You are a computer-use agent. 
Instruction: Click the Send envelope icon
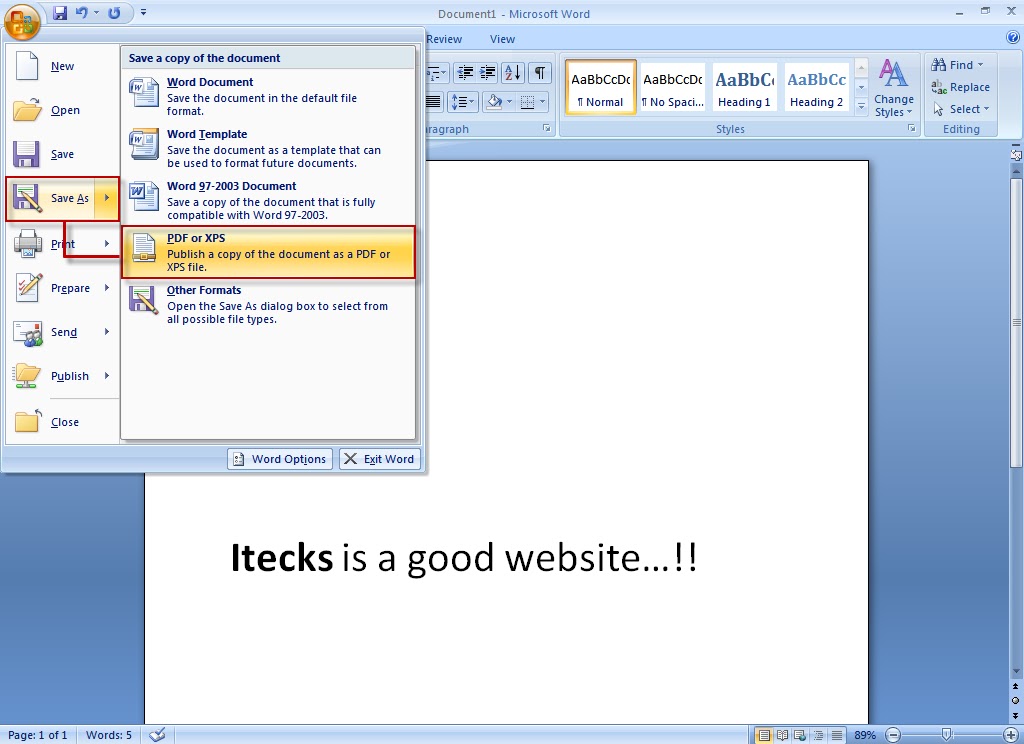coord(28,333)
